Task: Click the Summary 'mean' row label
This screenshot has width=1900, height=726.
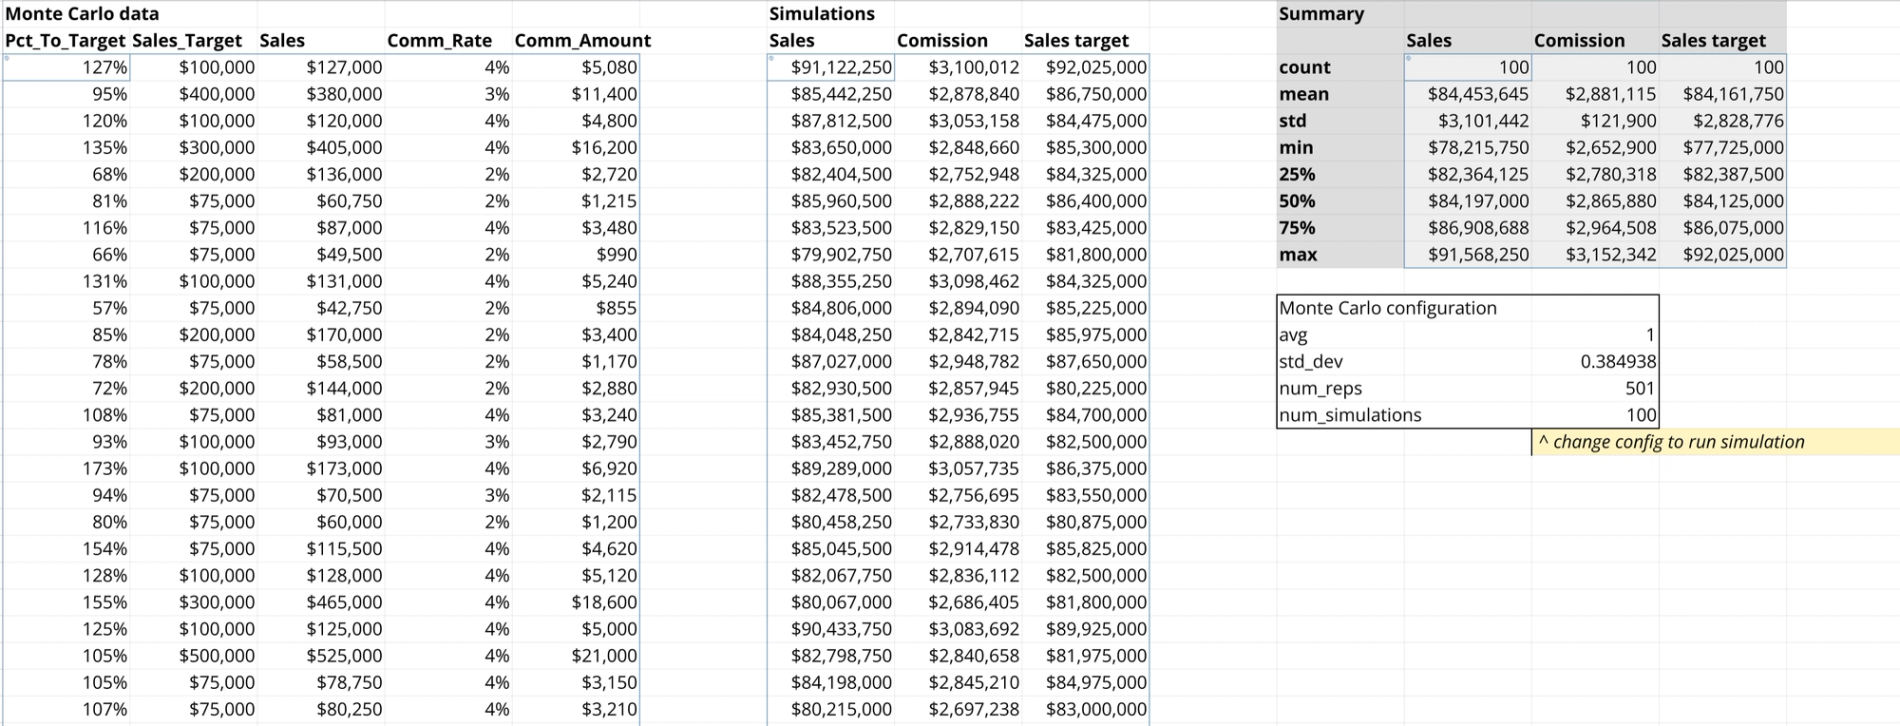Action: coord(1340,94)
